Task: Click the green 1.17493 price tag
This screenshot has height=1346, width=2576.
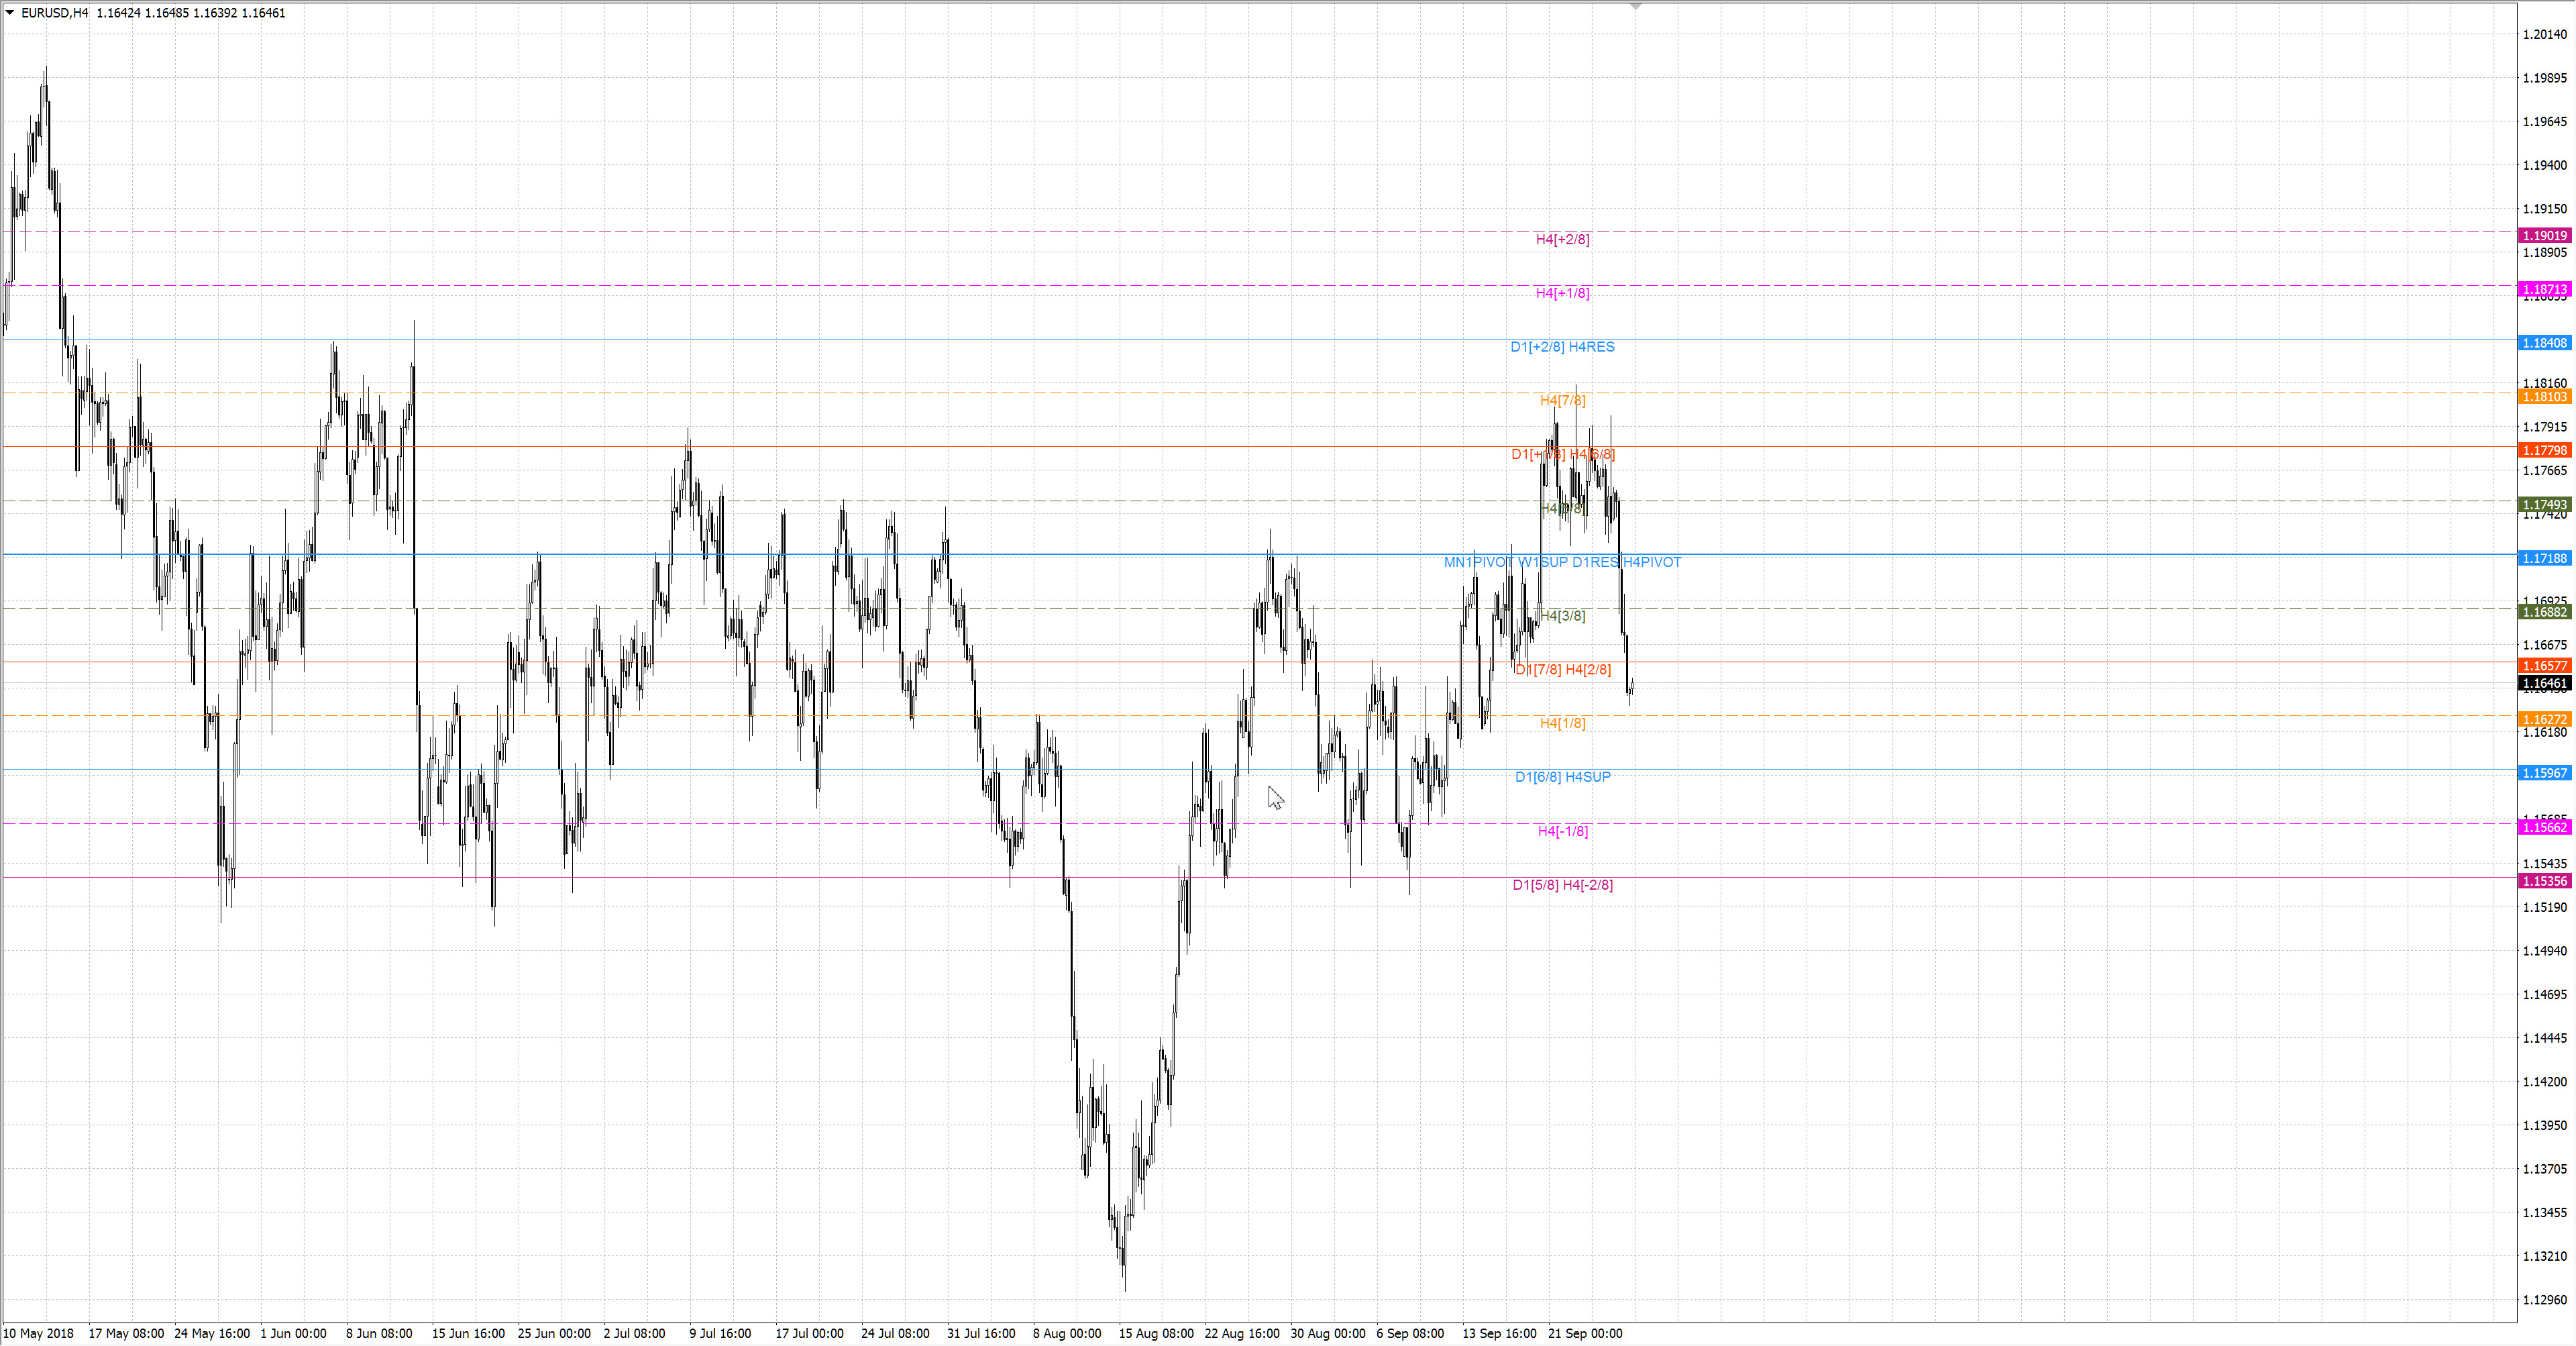Action: click(x=2544, y=505)
